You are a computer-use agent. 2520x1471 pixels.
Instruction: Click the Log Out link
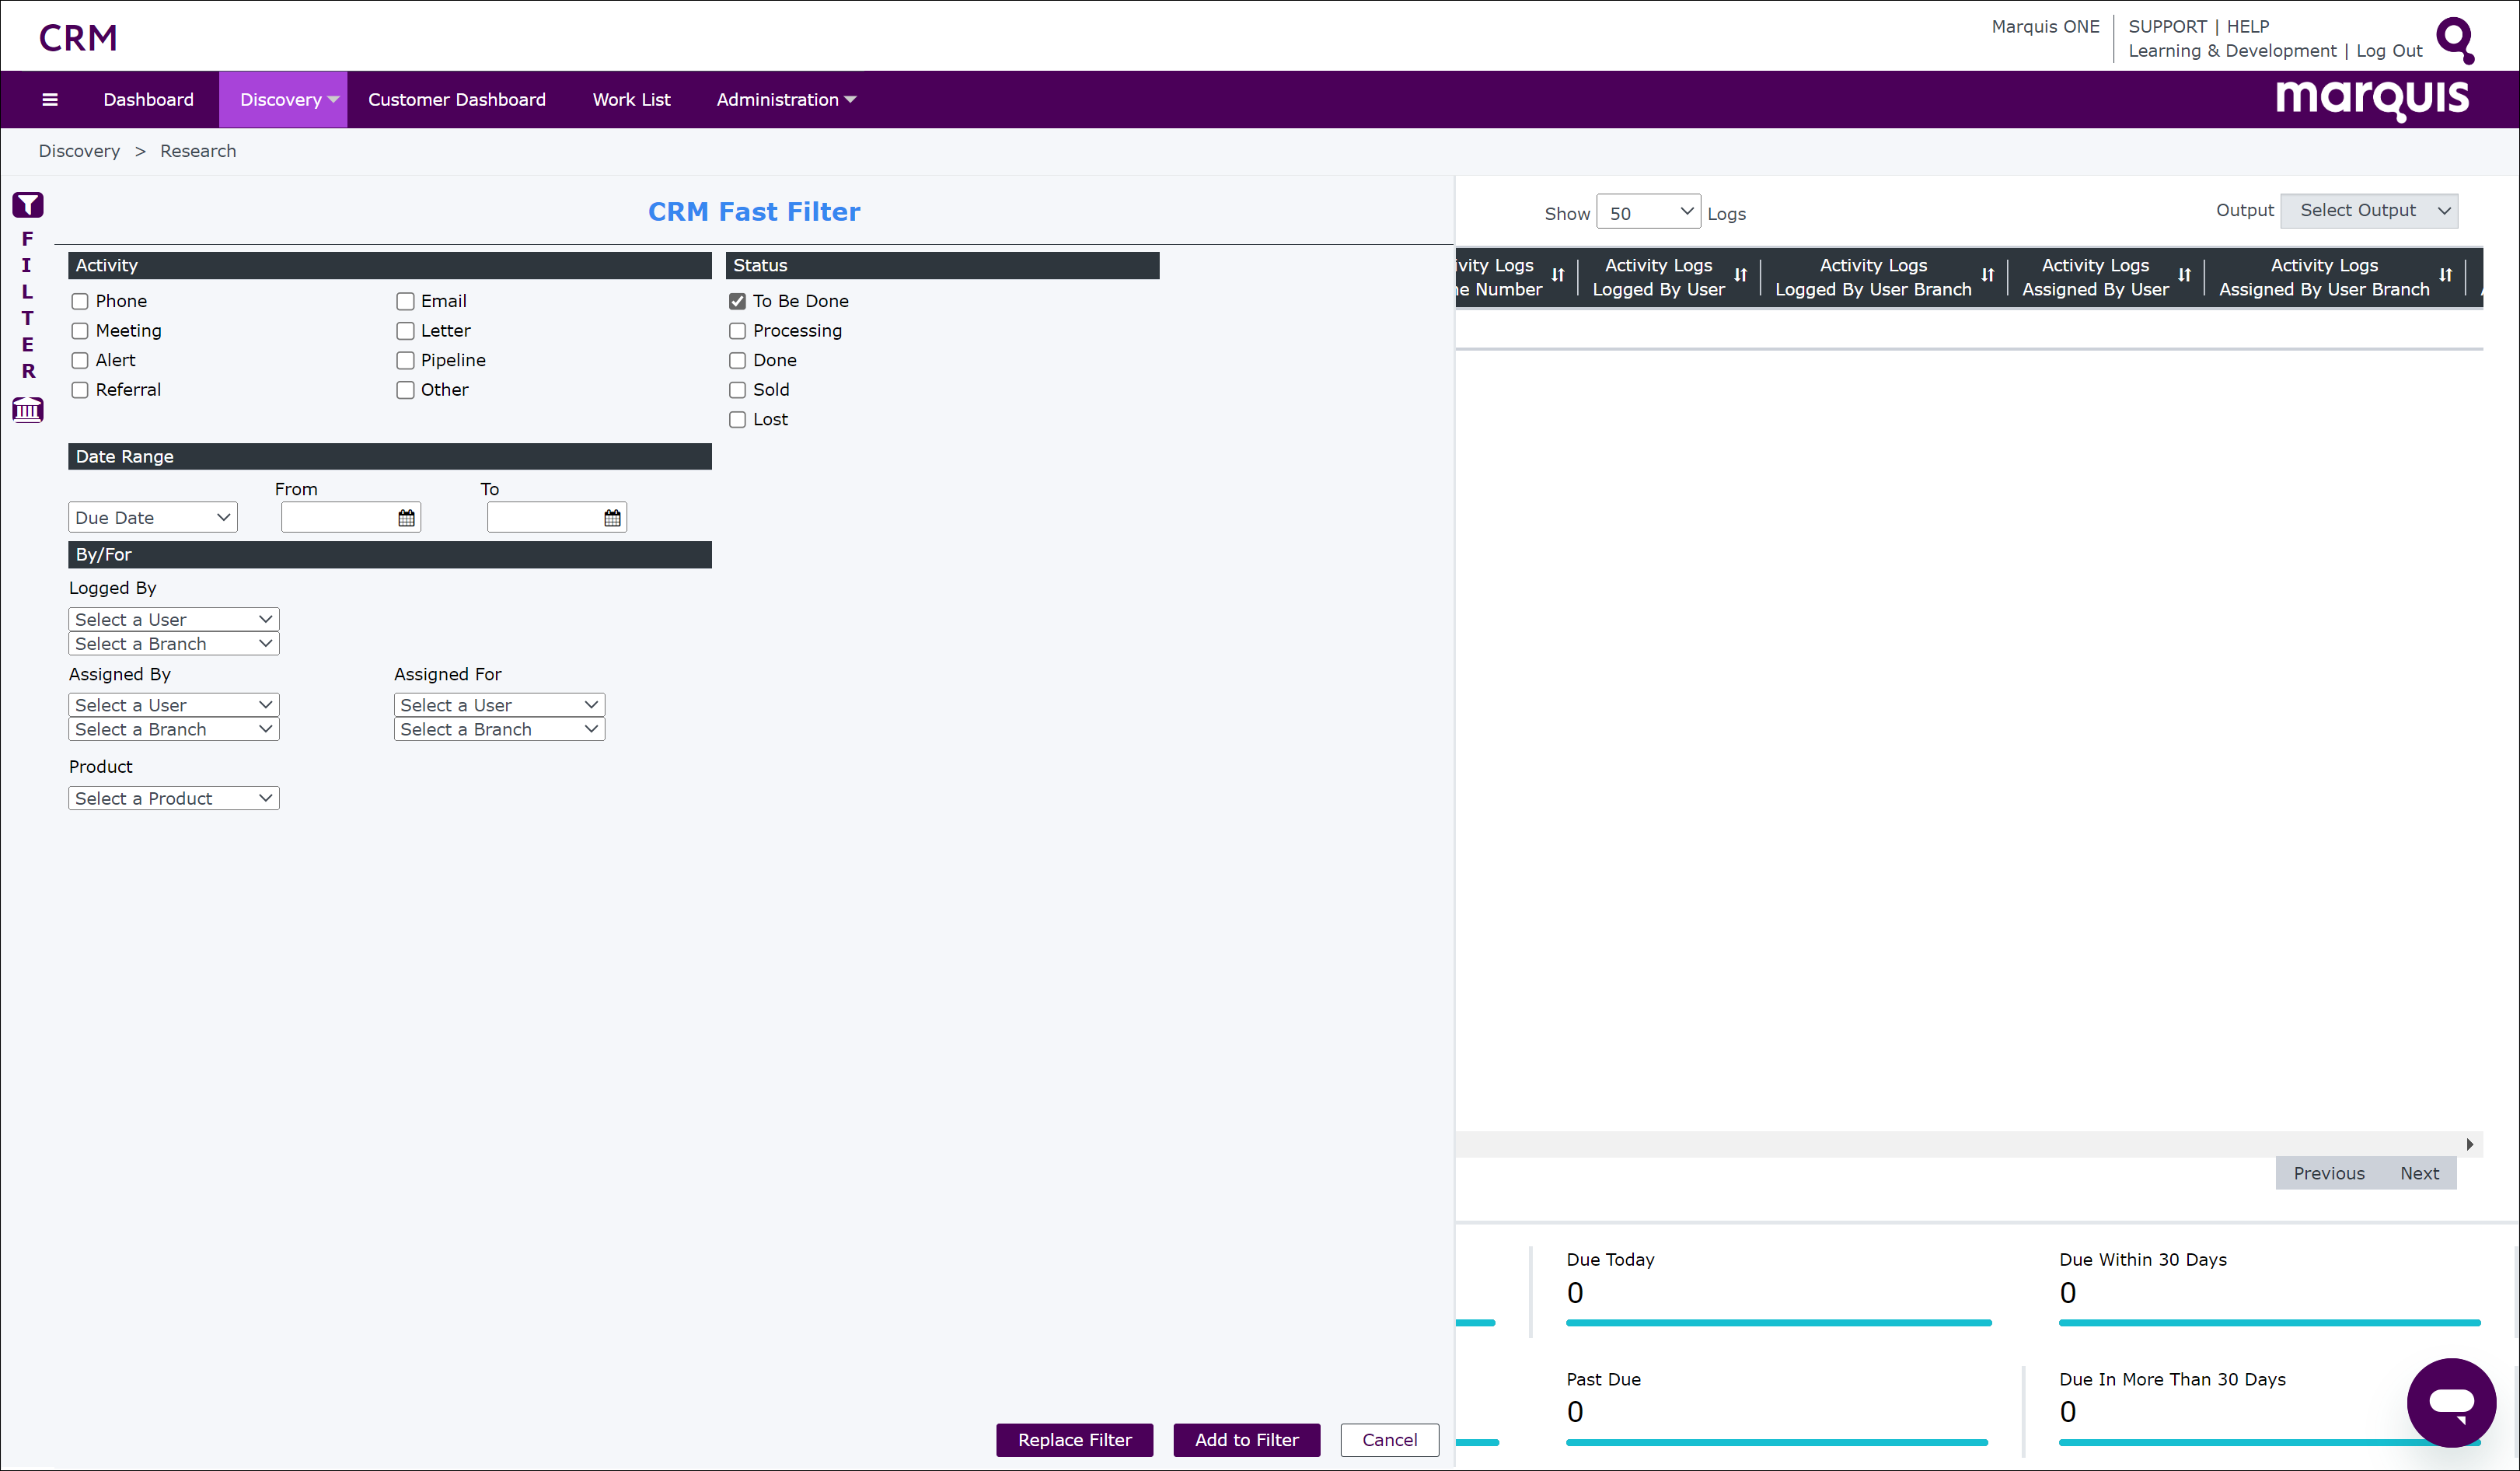2388,50
